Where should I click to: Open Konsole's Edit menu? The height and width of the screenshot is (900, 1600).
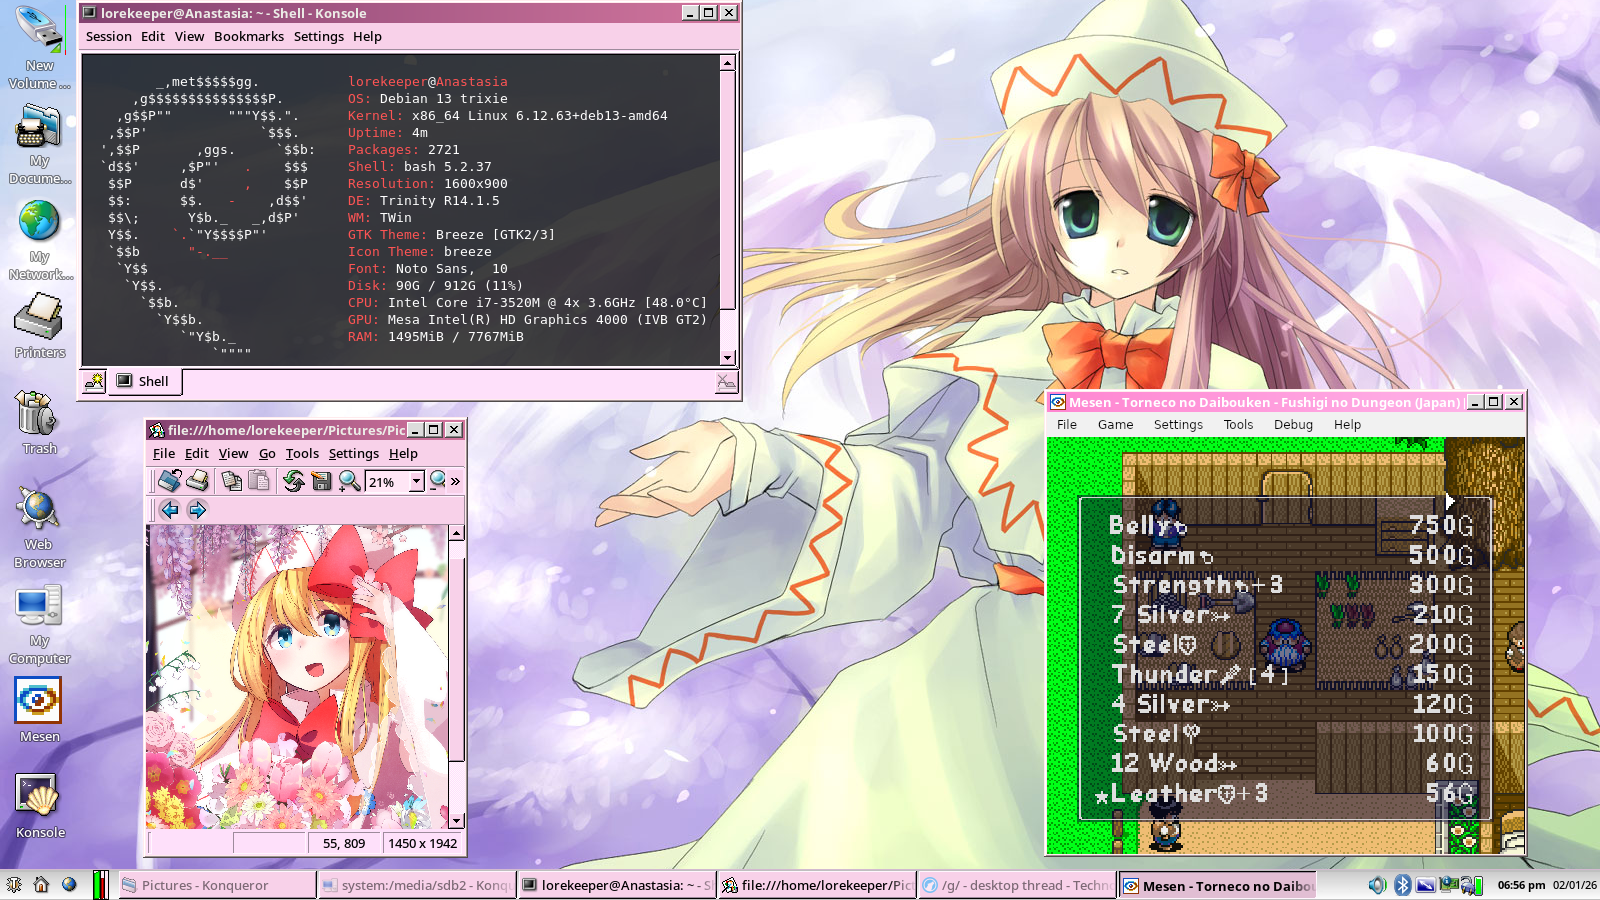pyautogui.click(x=153, y=37)
